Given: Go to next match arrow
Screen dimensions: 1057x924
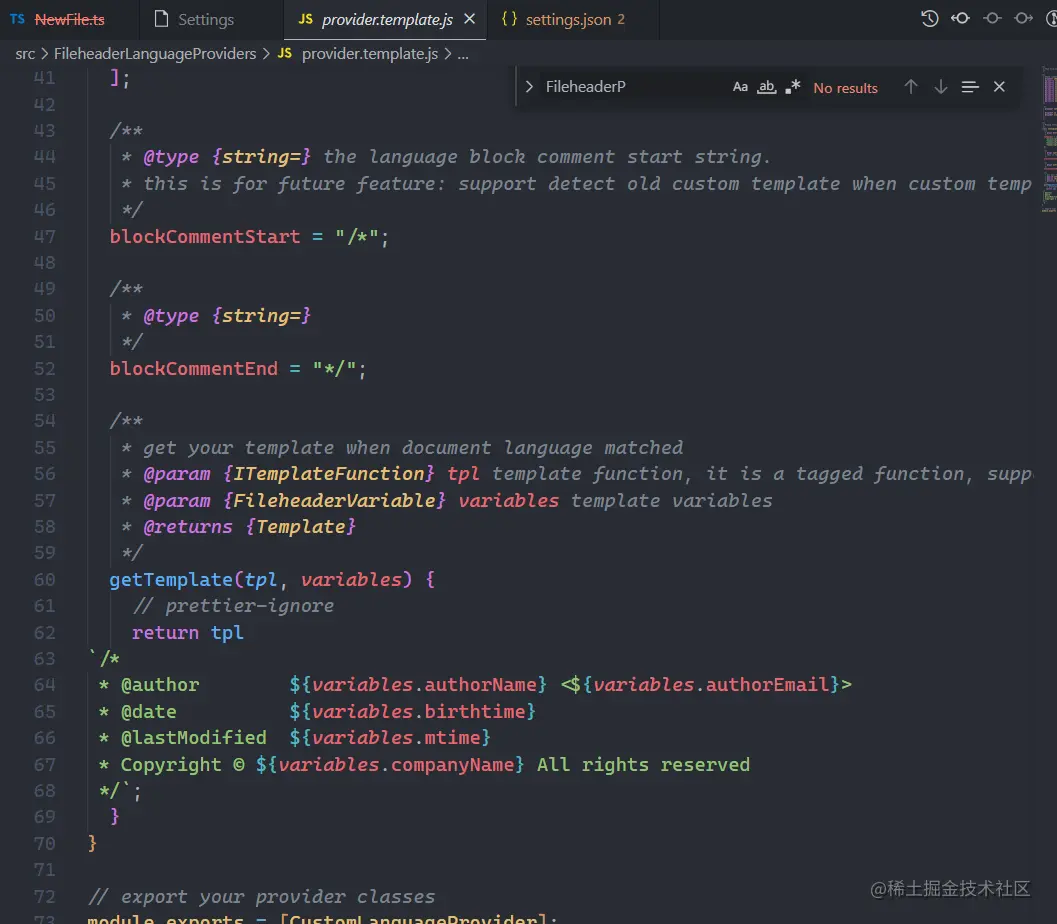Looking at the screenshot, I should click(x=940, y=87).
